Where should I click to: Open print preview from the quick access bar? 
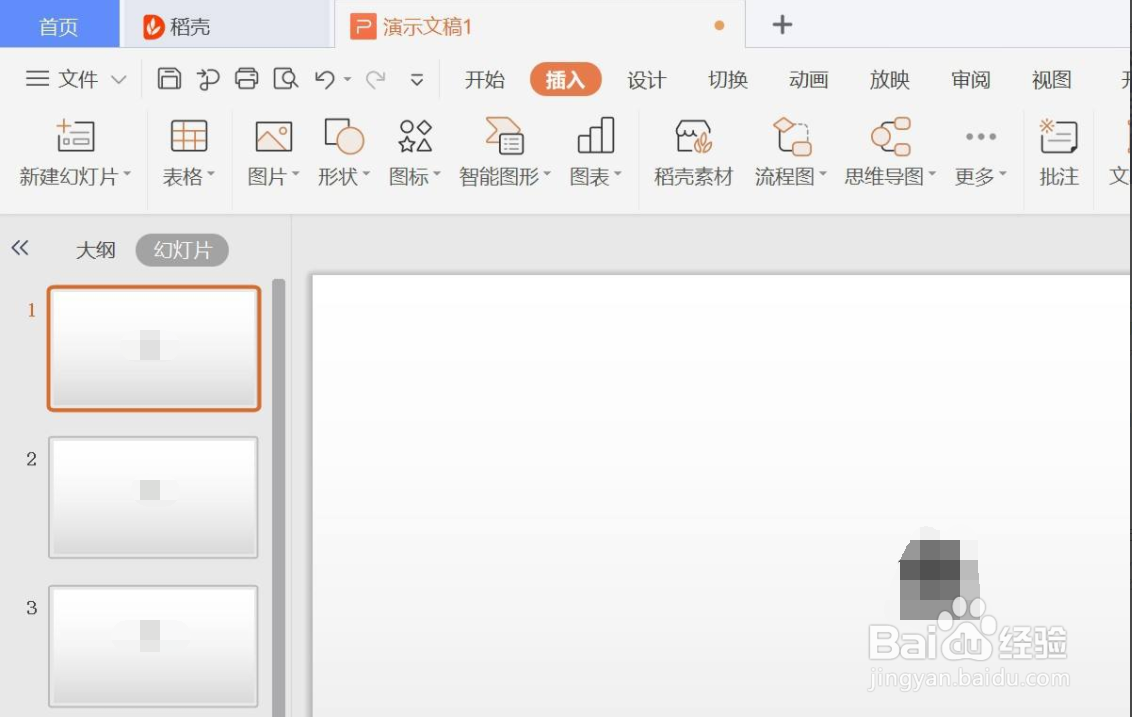286,79
